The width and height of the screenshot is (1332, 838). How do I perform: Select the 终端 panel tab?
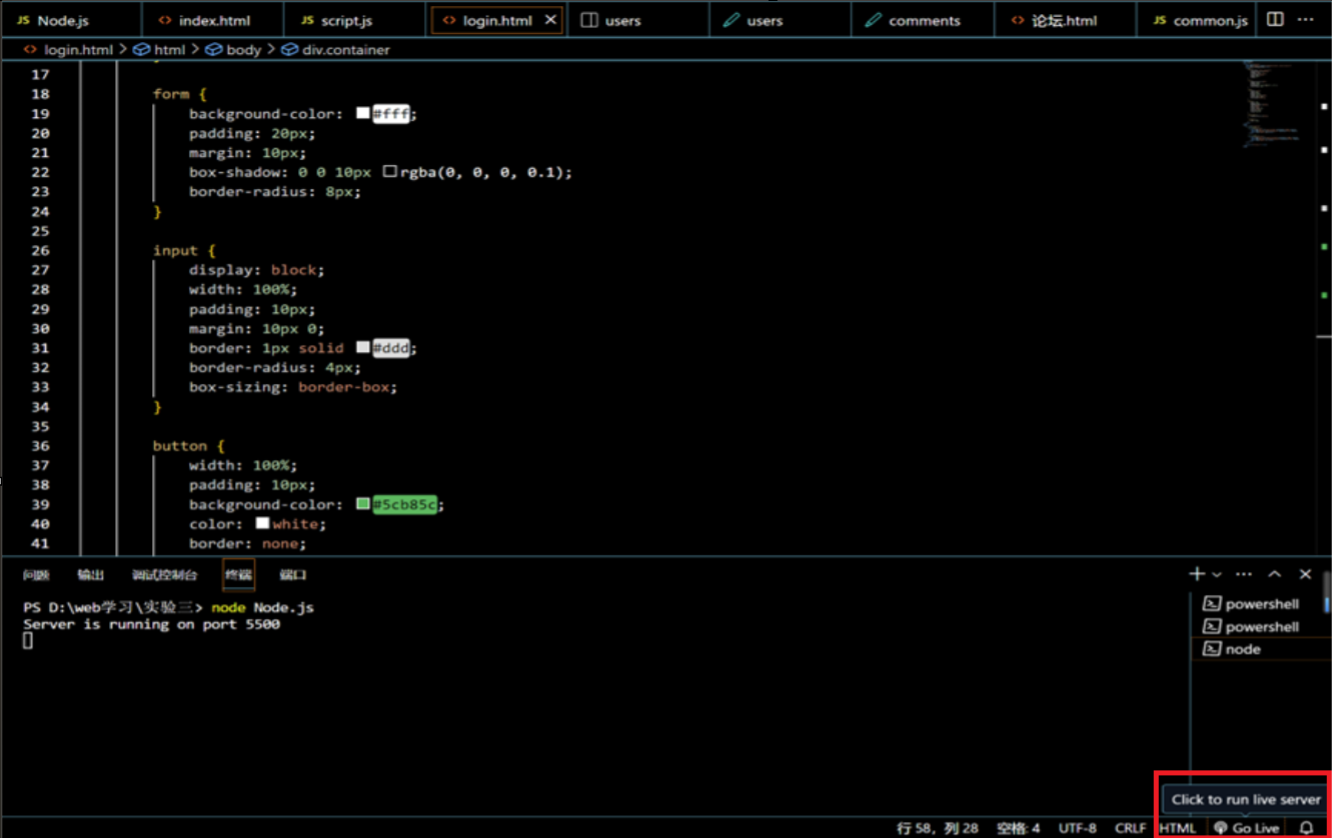[238, 575]
